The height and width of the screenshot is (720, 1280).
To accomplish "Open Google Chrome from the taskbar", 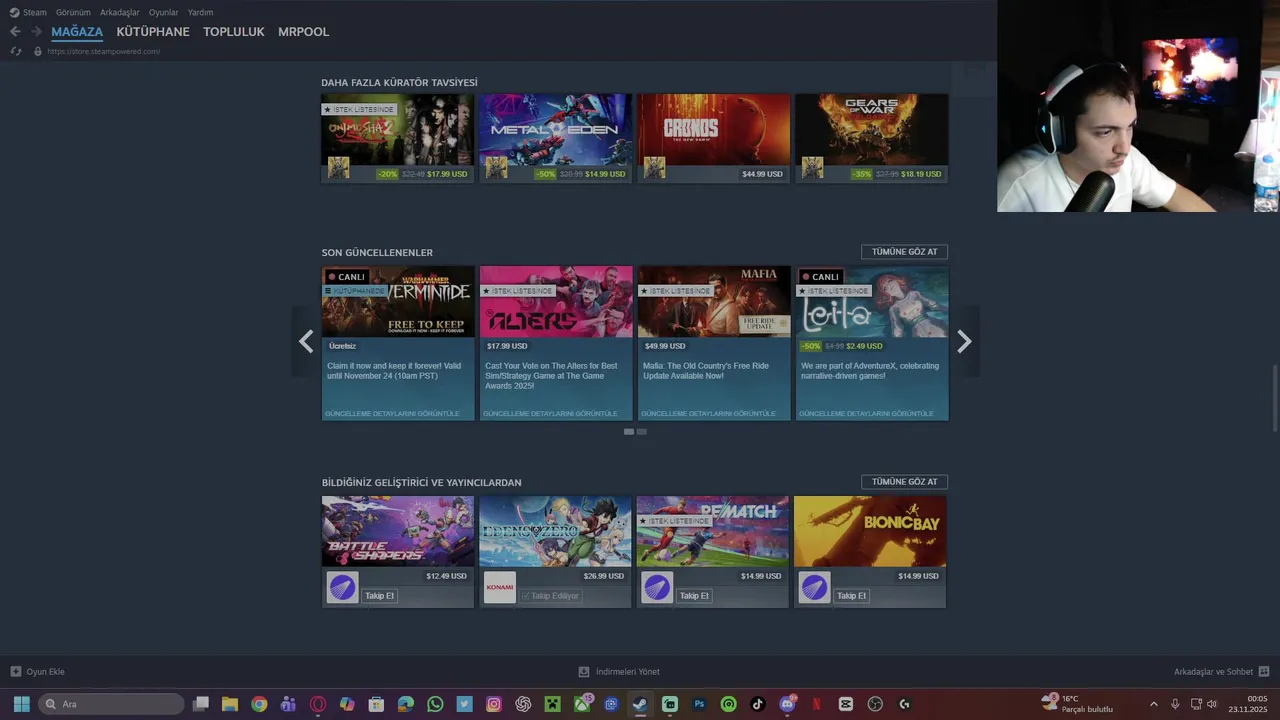I will pyautogui.click(x=259, y=704).
